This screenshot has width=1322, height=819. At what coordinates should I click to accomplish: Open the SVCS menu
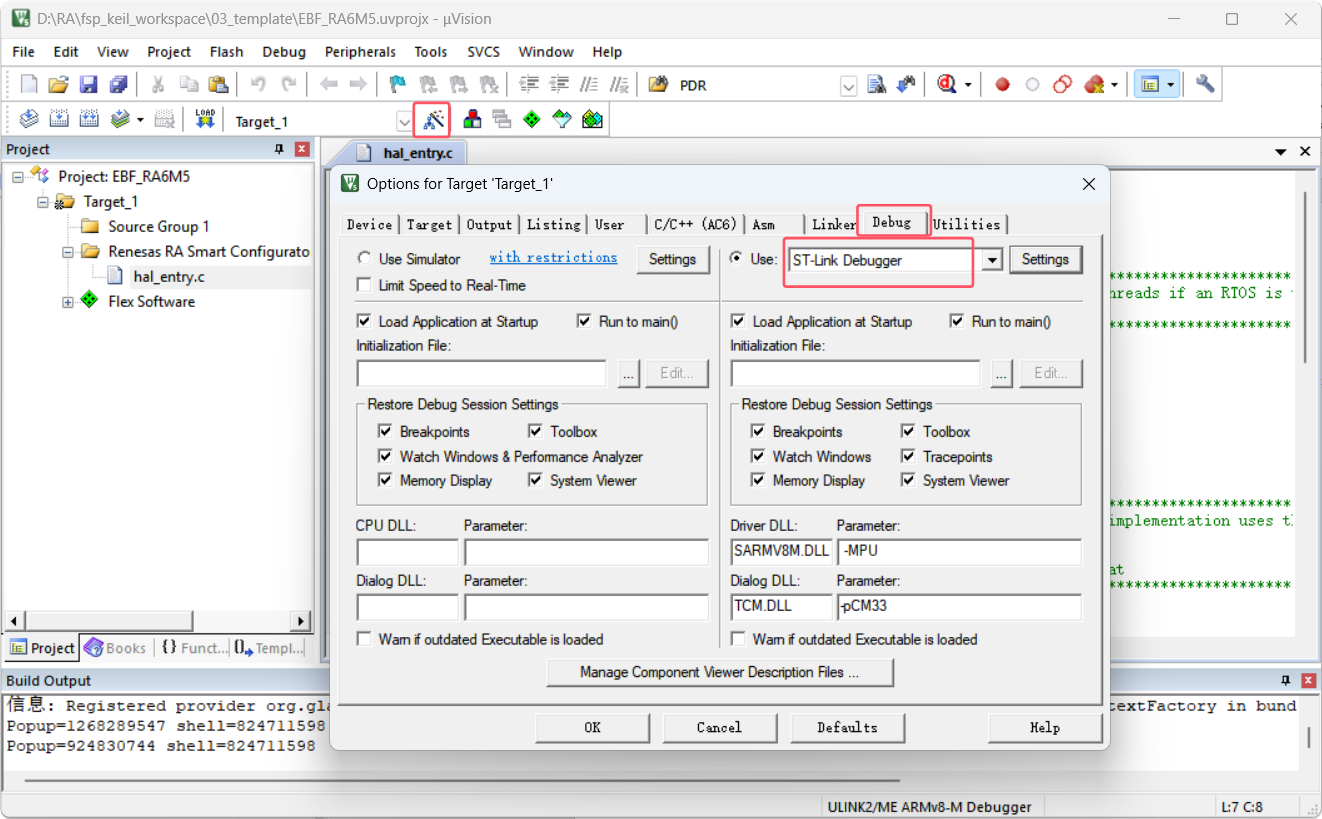(x=483, y=51)
